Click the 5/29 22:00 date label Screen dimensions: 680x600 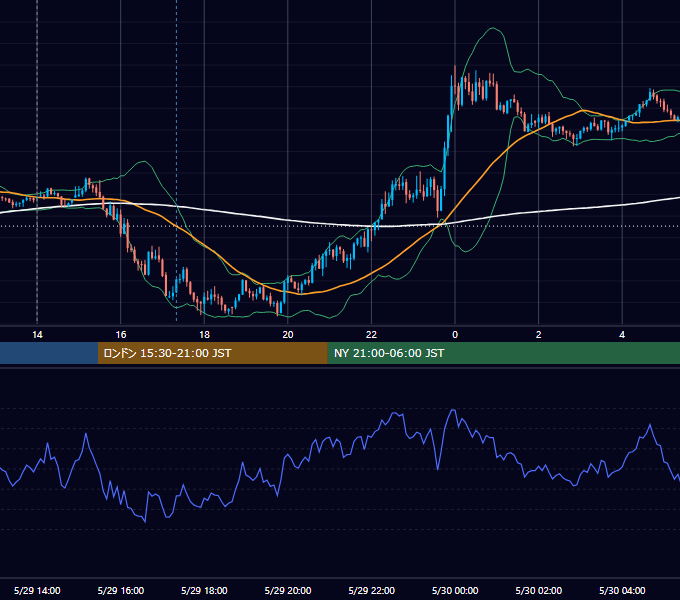(372, 590)
